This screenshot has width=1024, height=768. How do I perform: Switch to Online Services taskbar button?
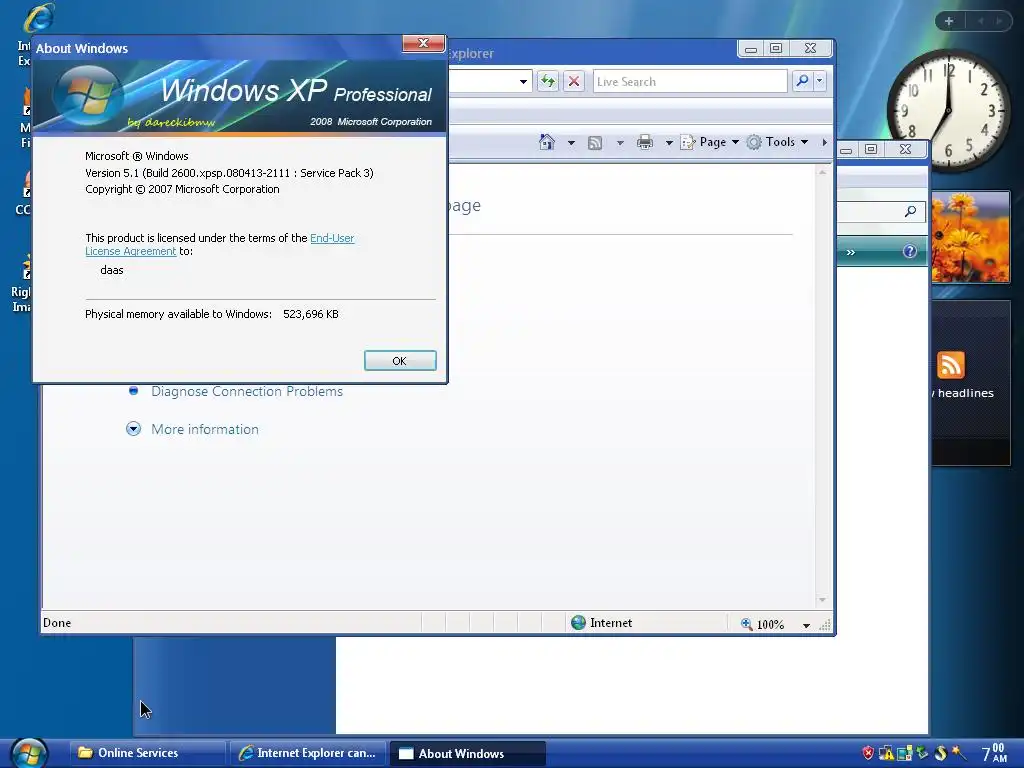click(148, 753)
